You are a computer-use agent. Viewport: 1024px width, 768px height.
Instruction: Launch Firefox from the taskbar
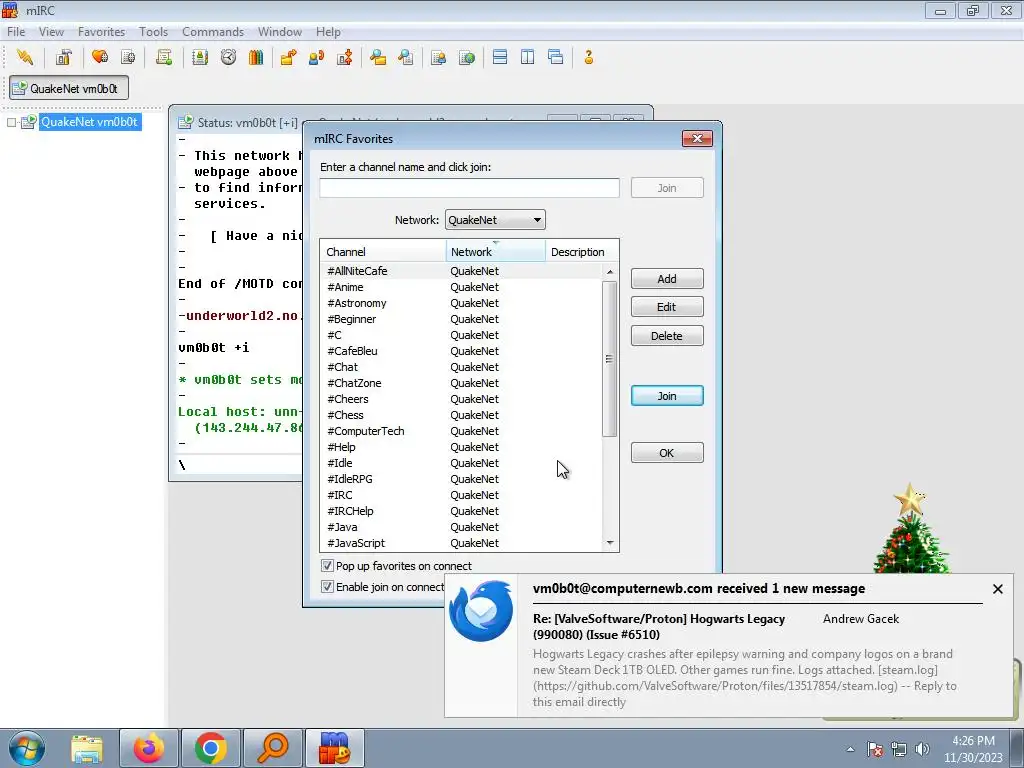(x=149, y=748)
